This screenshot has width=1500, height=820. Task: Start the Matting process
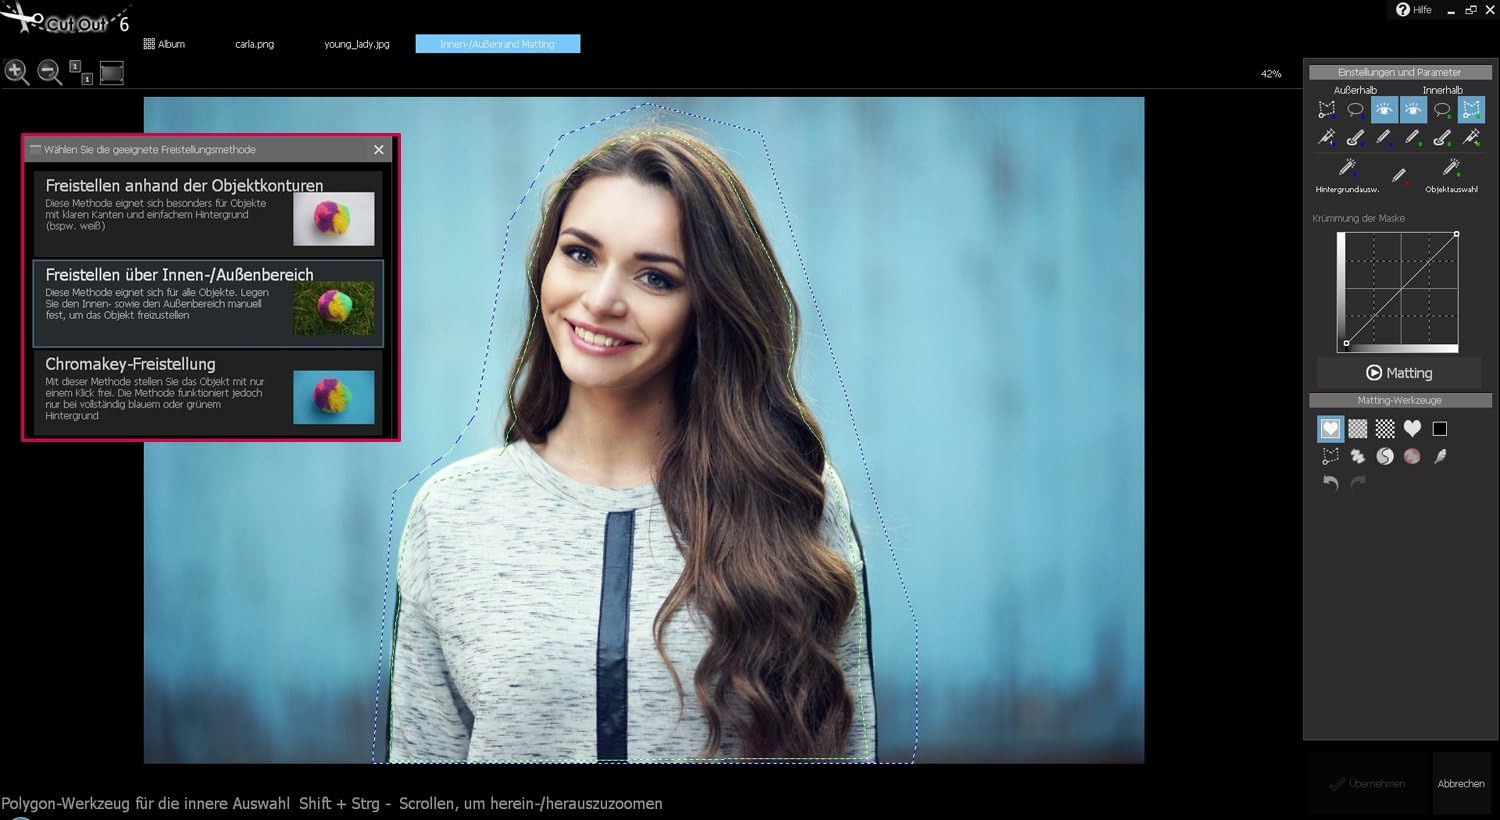point(1399,373)
